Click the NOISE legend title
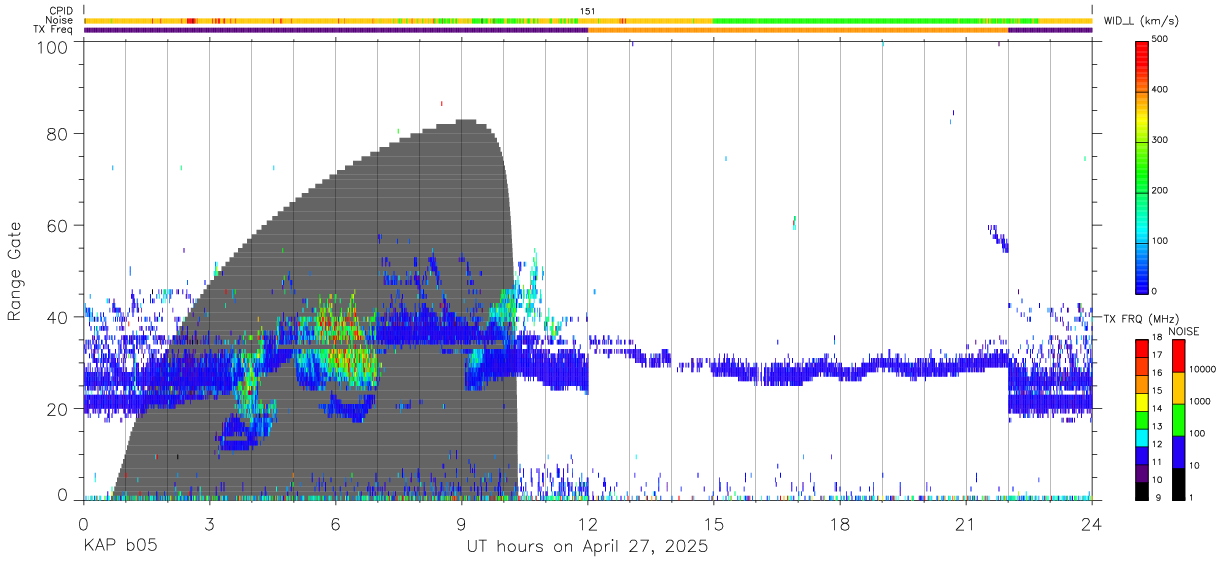 [1184, 331]
